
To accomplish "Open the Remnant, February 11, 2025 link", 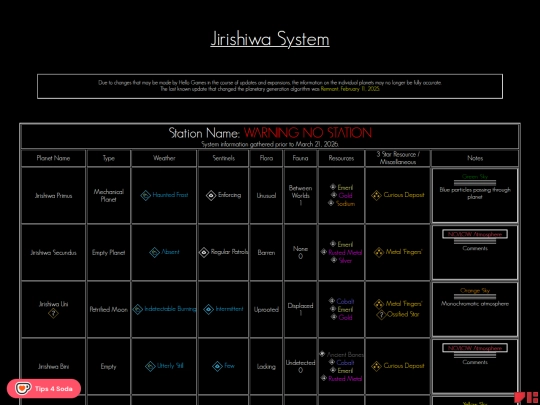I will tap(350, 89).
